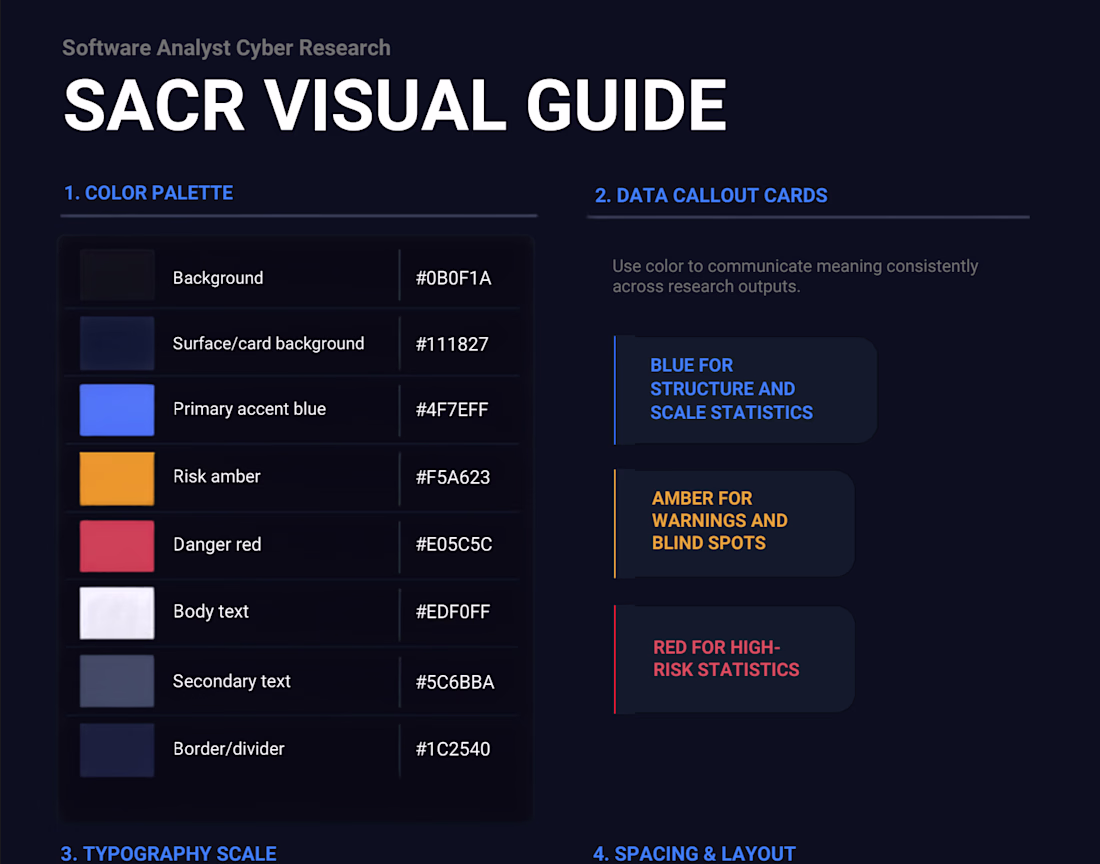Click the Border/divider color swatch
1100x864 pixels.
(x=117, y=750)
